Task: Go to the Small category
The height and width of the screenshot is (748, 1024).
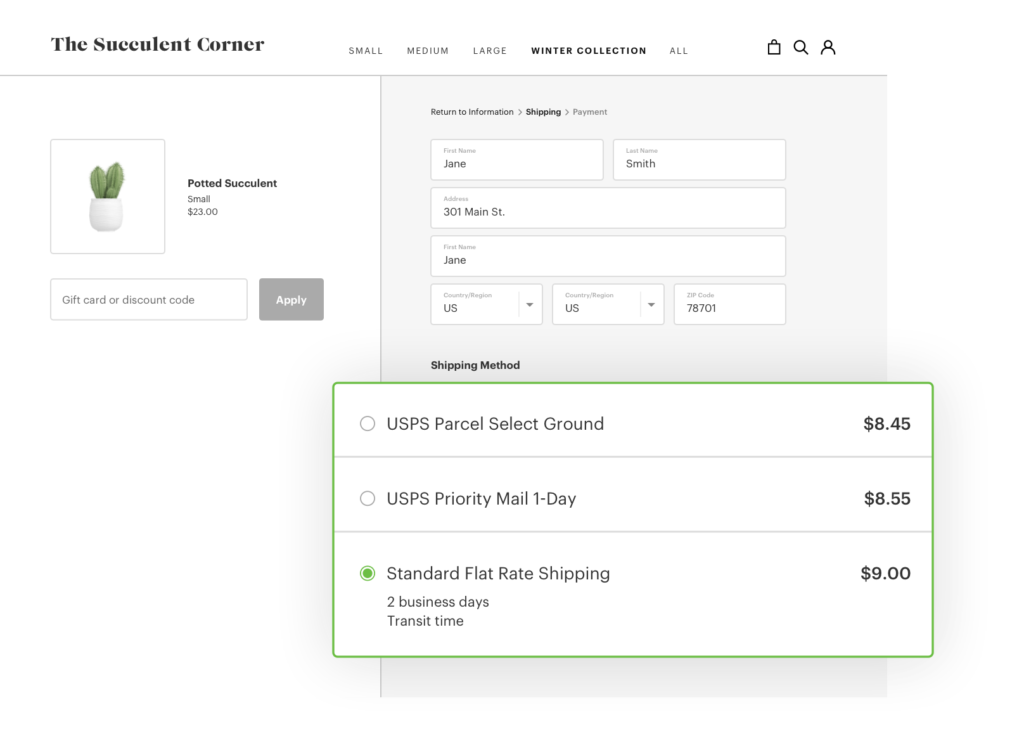Action: 365,51
